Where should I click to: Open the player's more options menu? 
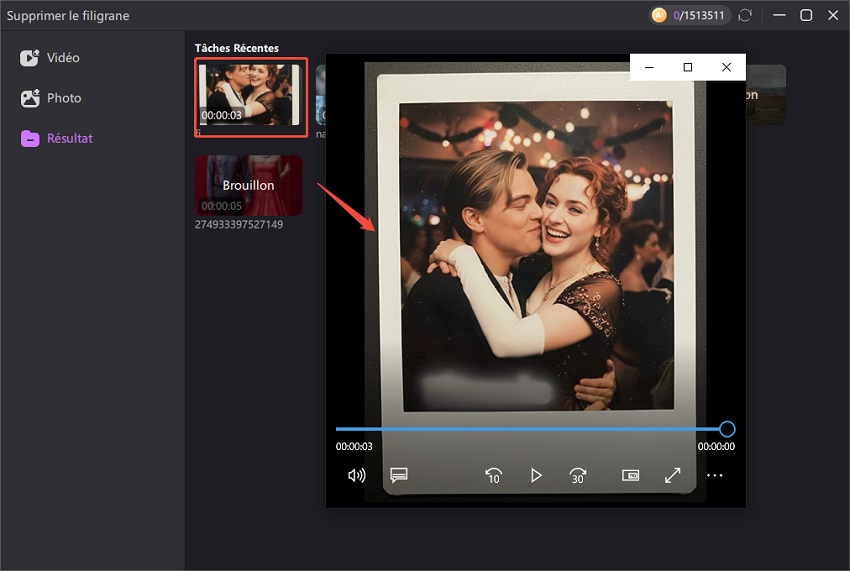[x=714, y=476]
